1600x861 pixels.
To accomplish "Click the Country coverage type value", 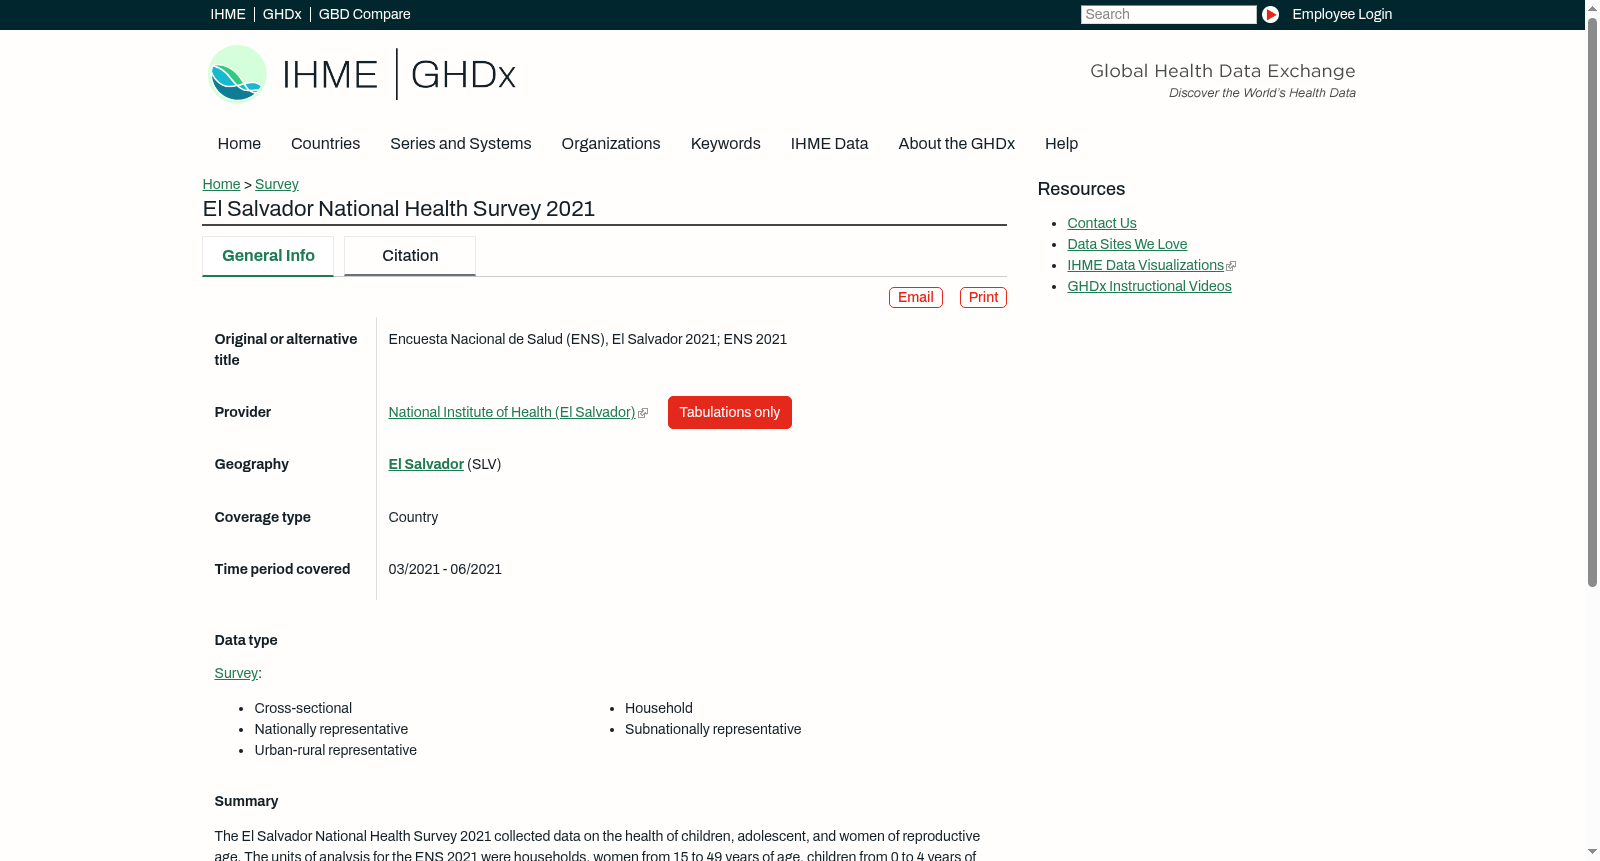I will click(x=413, y=517).
